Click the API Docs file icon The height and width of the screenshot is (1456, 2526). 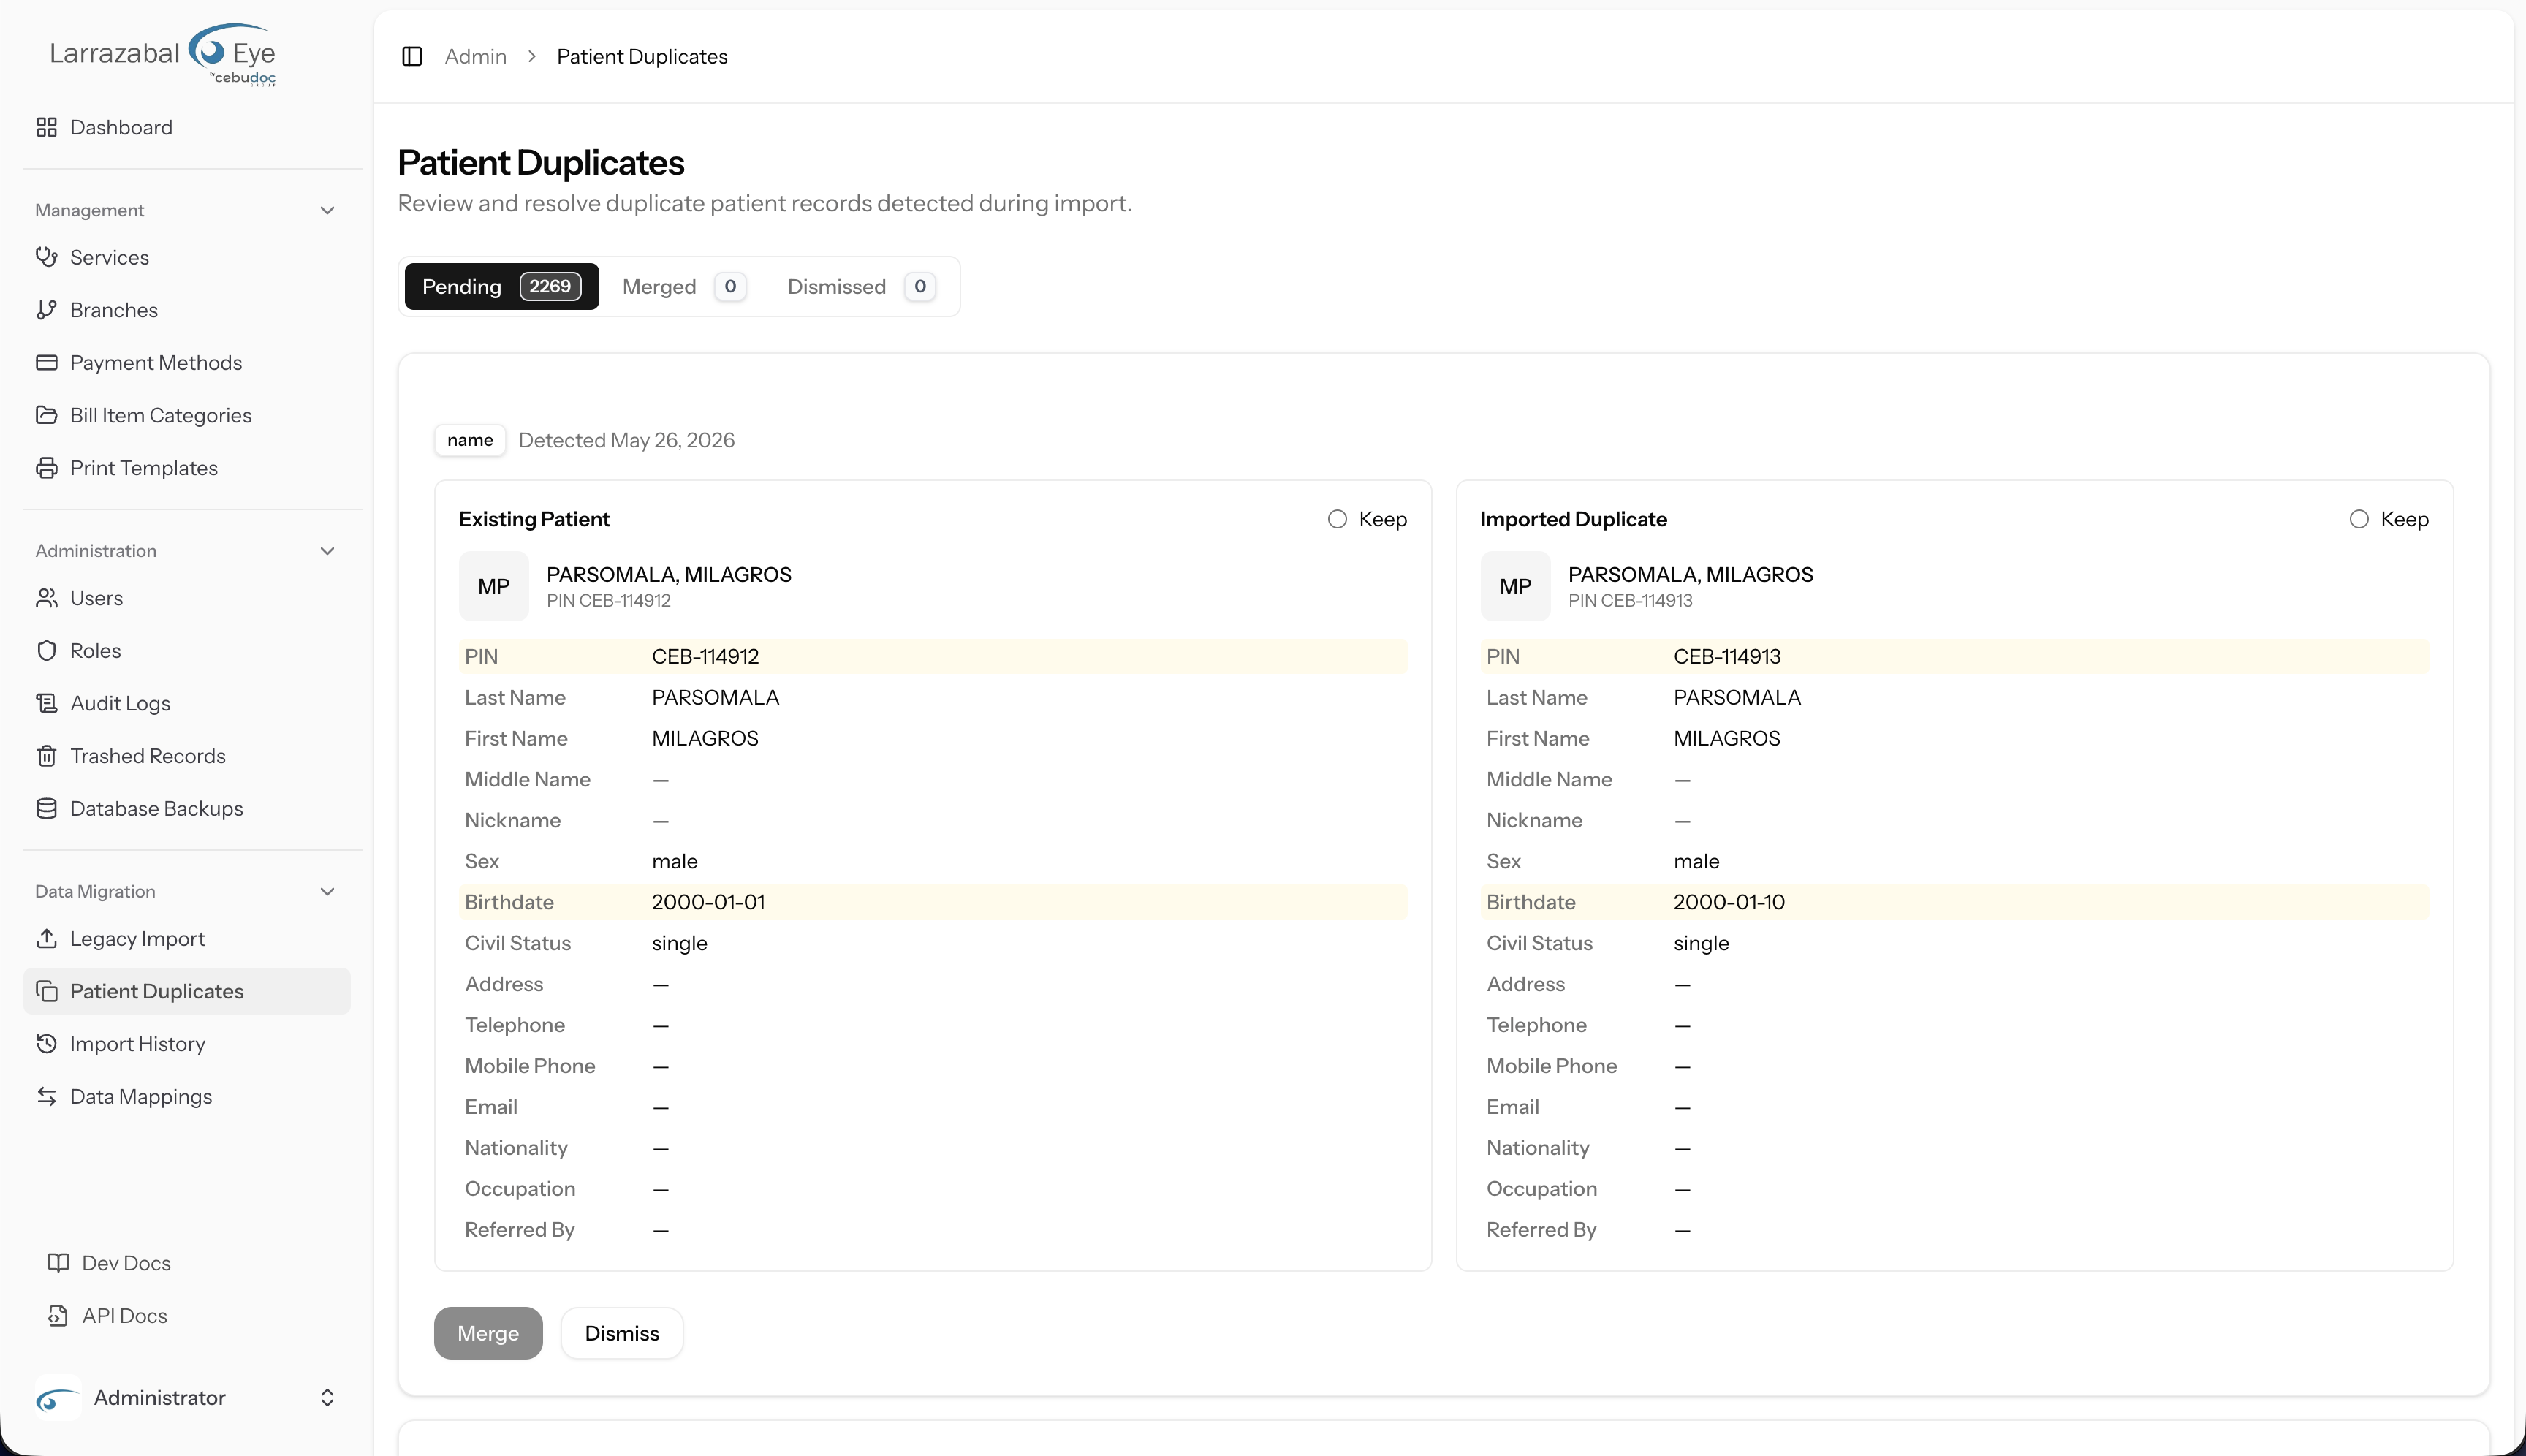pos(58,1316)
